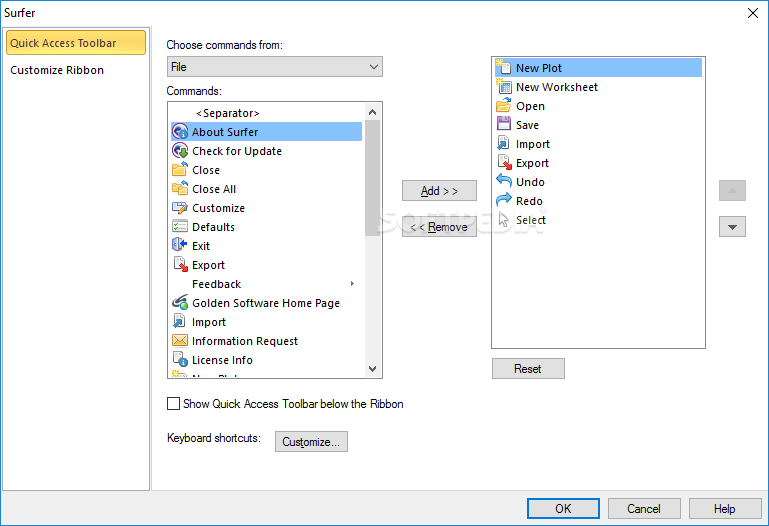Close the Surfer dialog window
The width and height of the screenshot is (769, 526).
(753, 13)
